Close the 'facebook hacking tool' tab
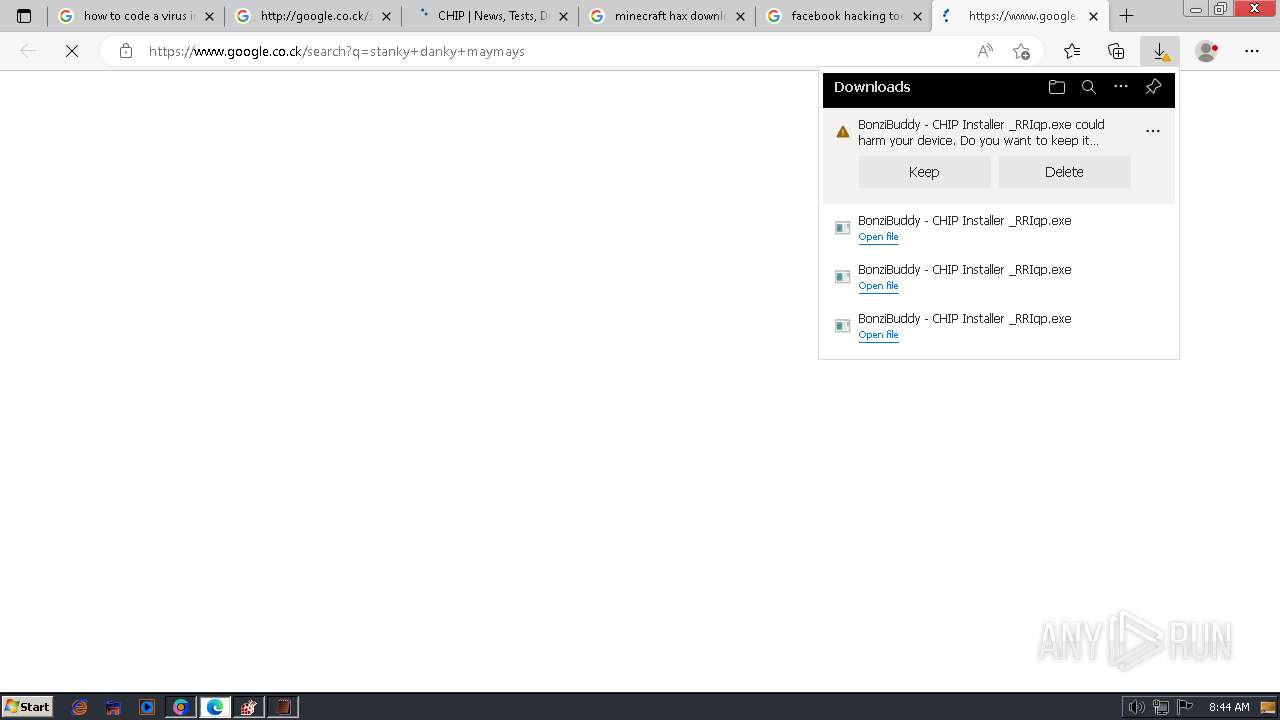The image size is (1280, 720). point(917,16)
